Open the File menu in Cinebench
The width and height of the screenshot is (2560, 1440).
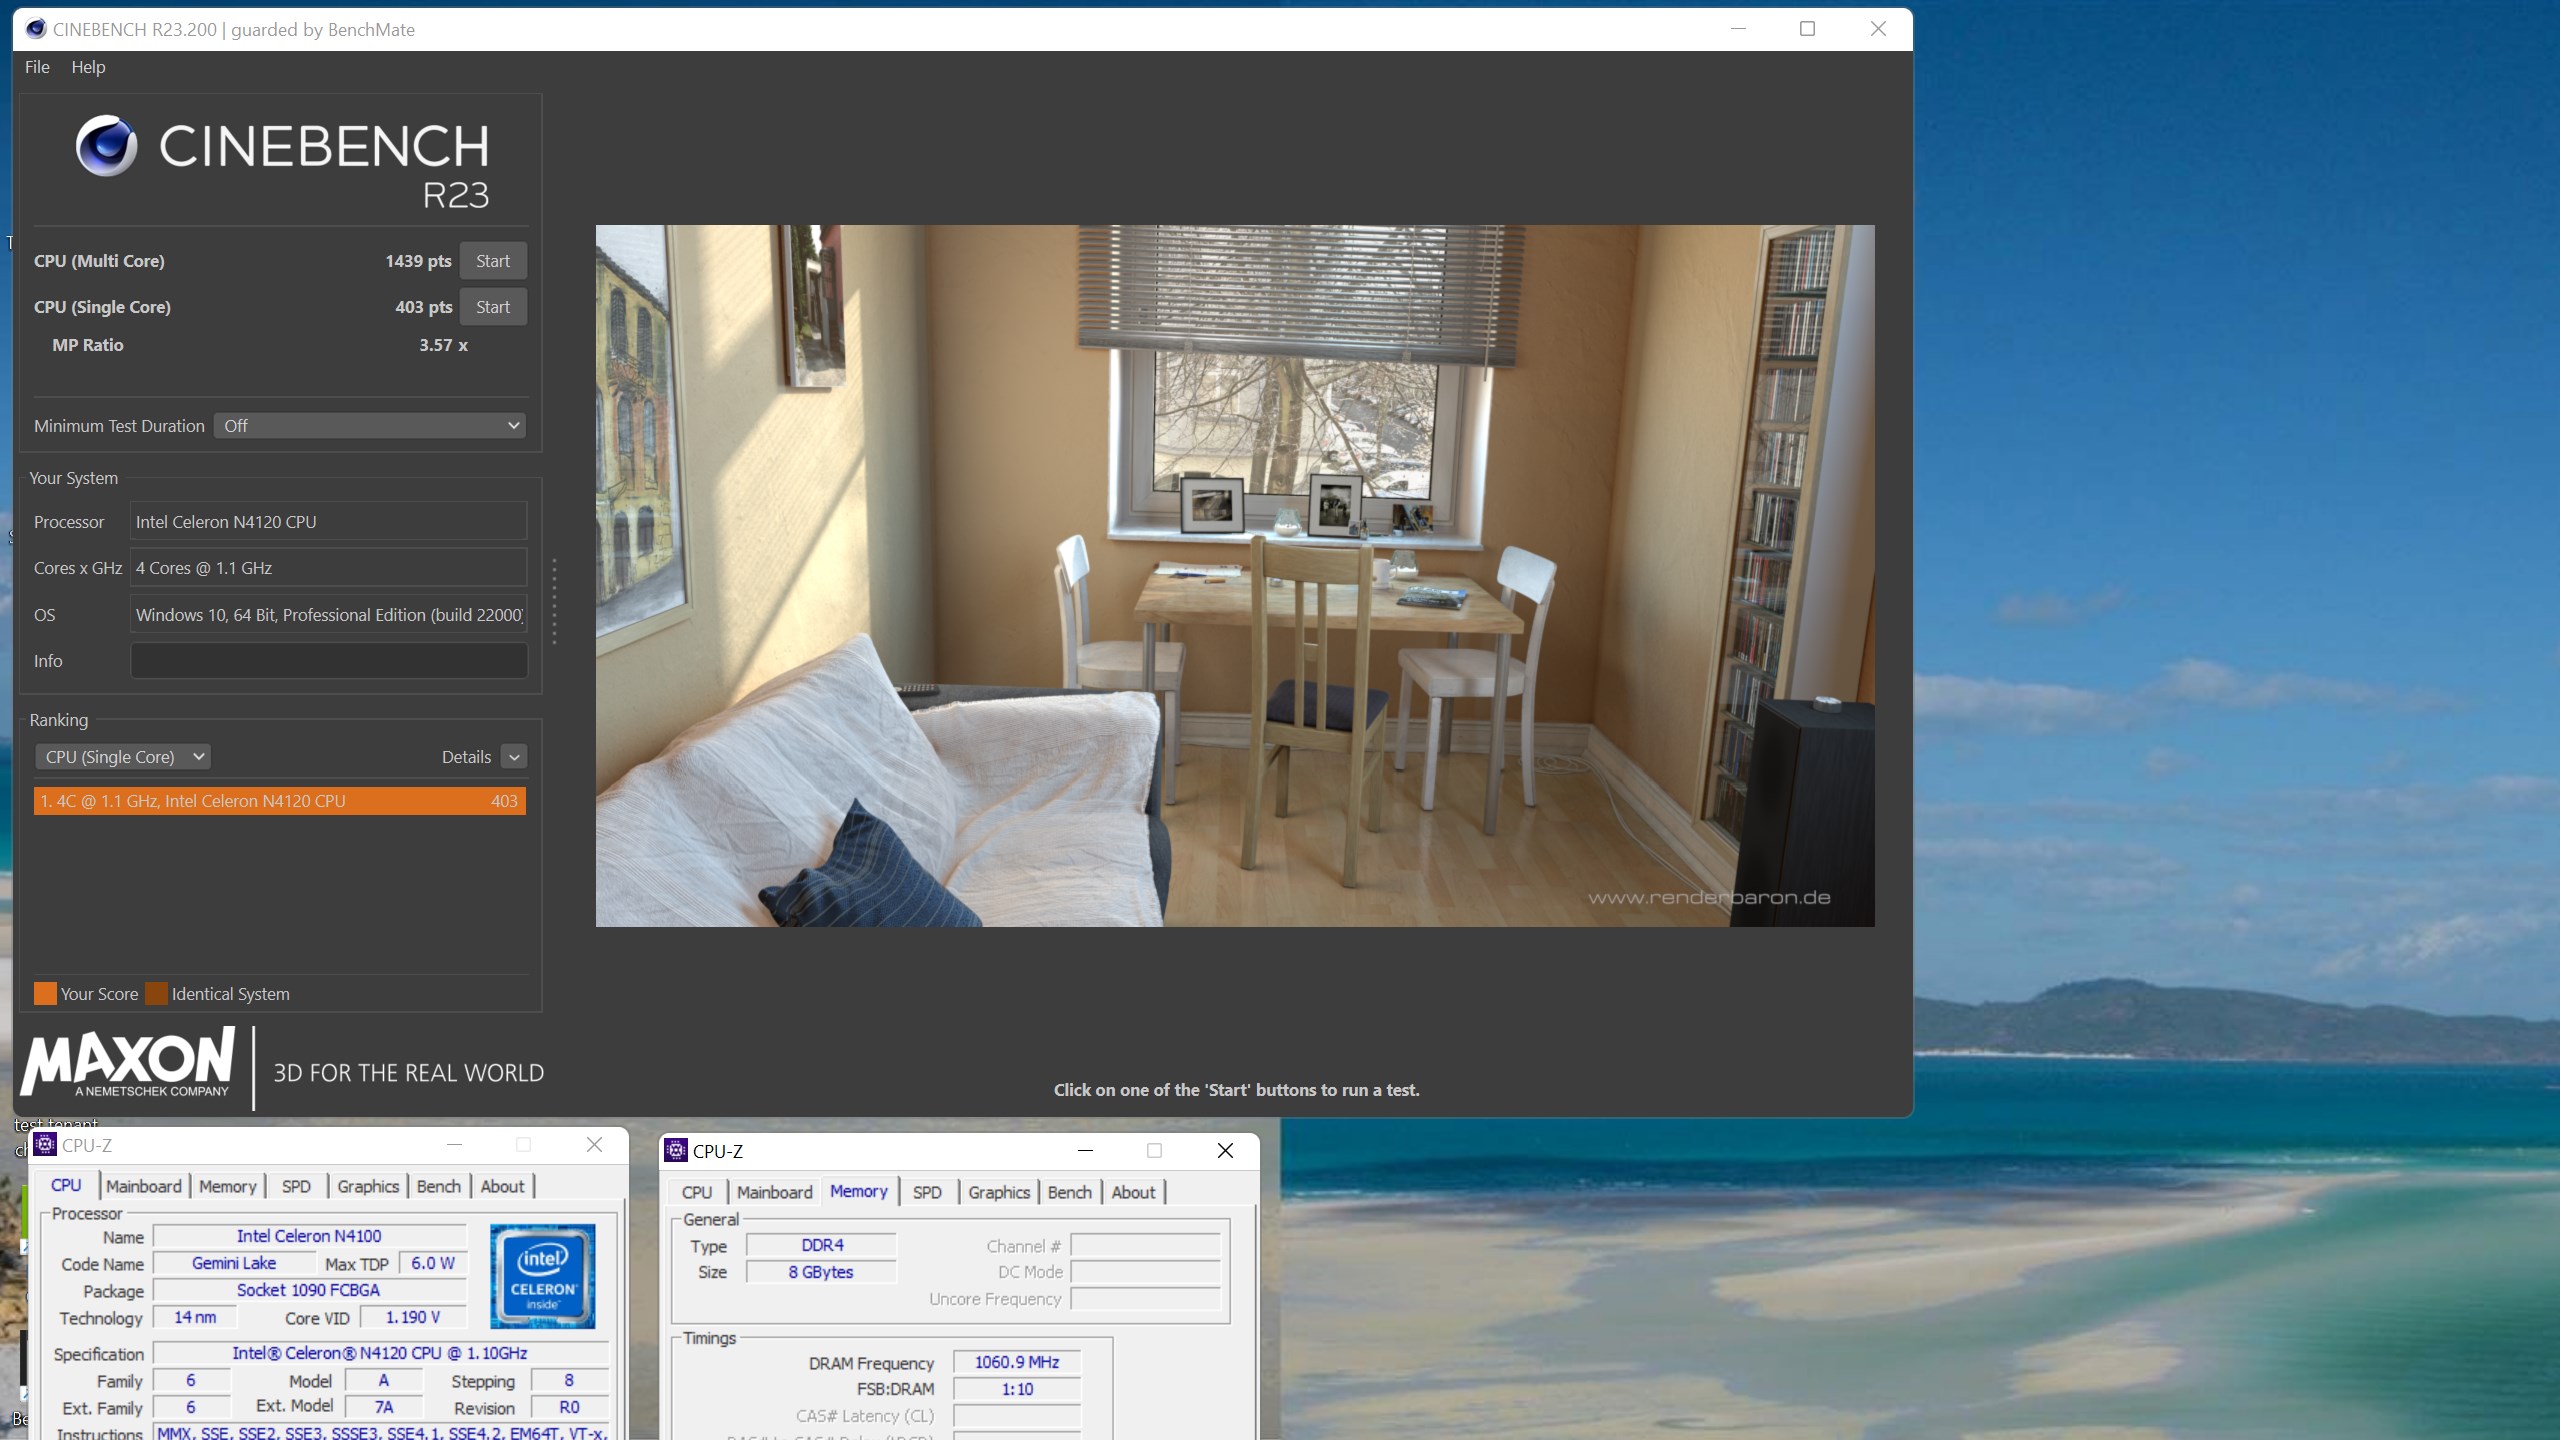coord(37,67)
